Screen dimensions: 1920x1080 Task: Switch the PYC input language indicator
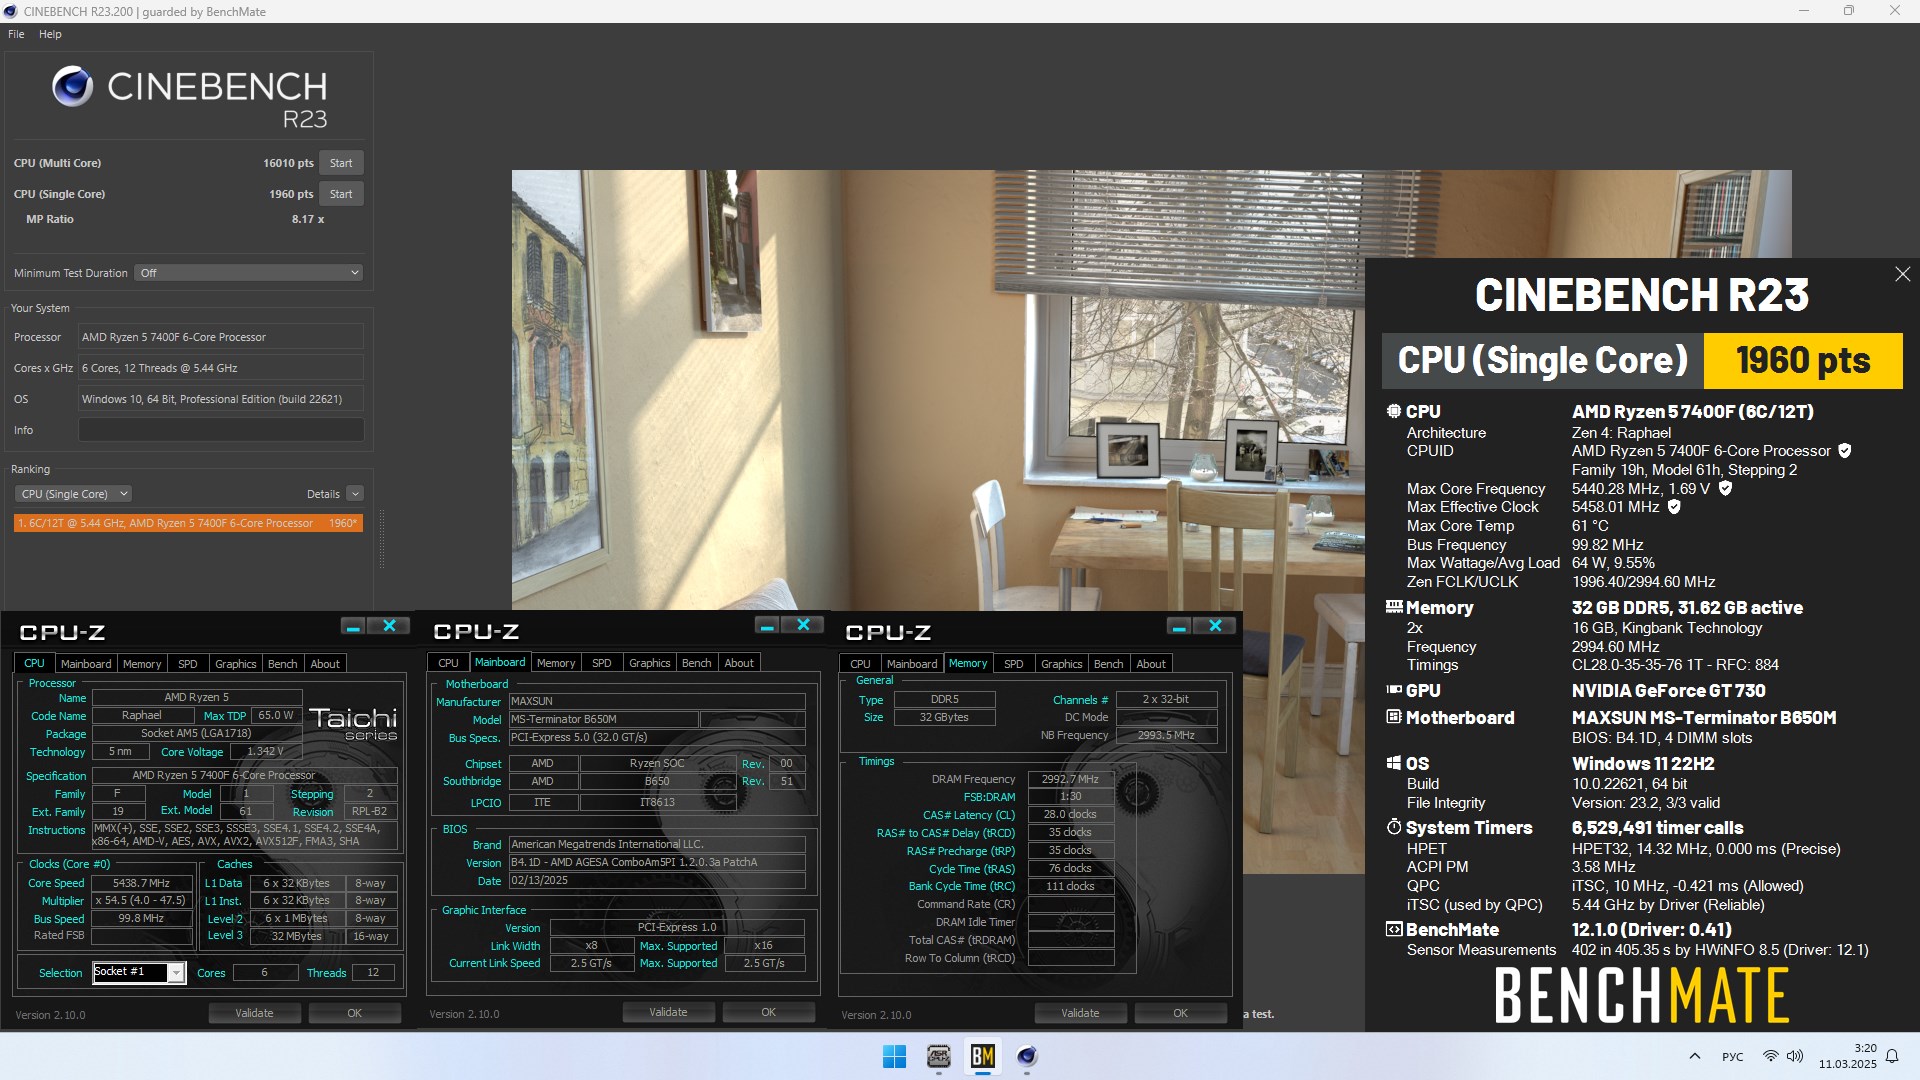1732,1057
